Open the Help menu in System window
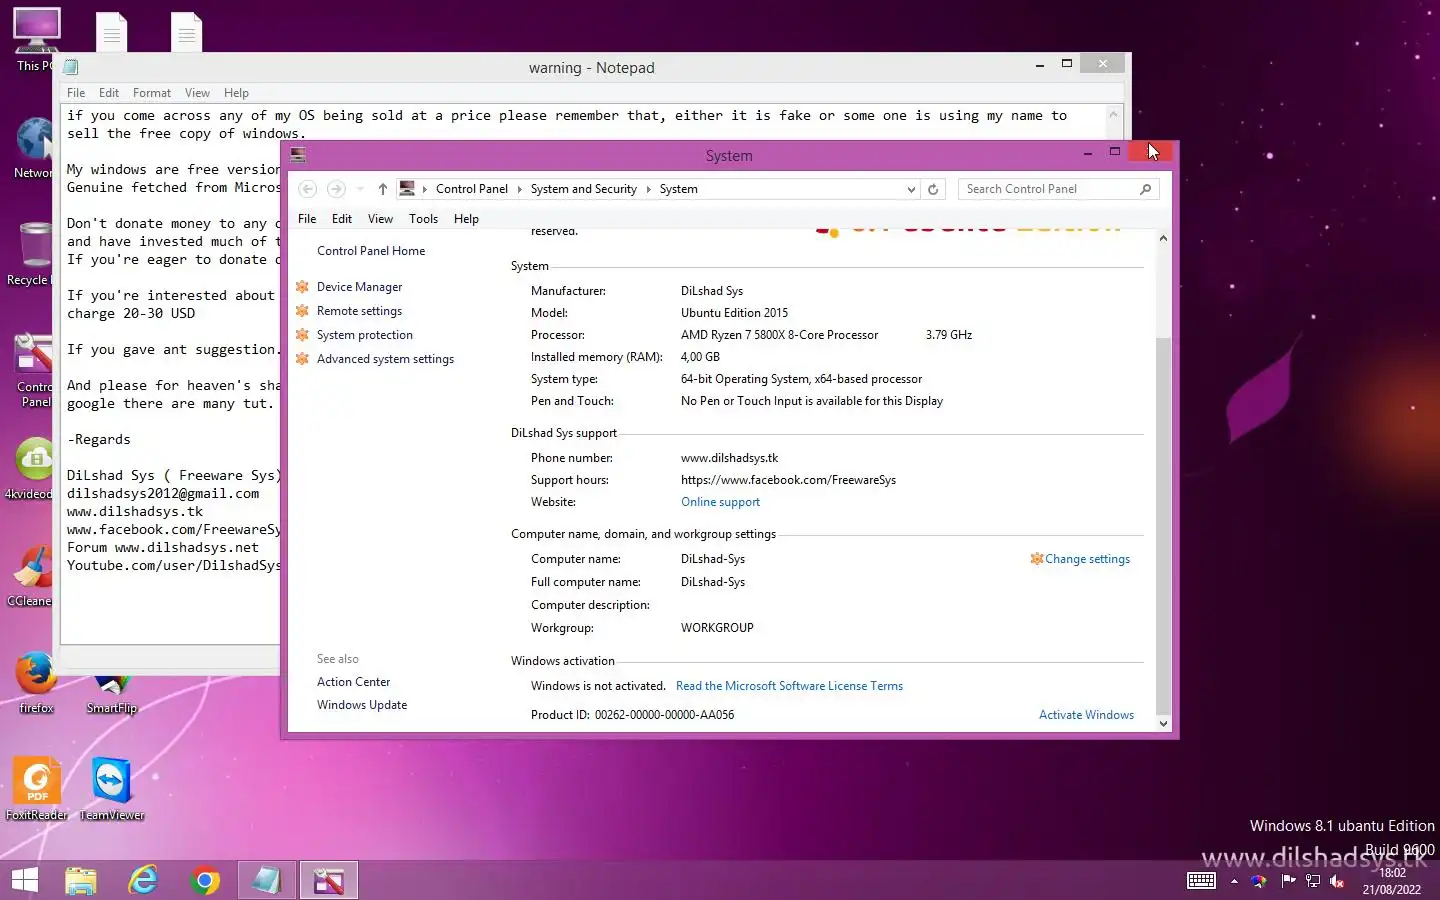 (466, 219)
